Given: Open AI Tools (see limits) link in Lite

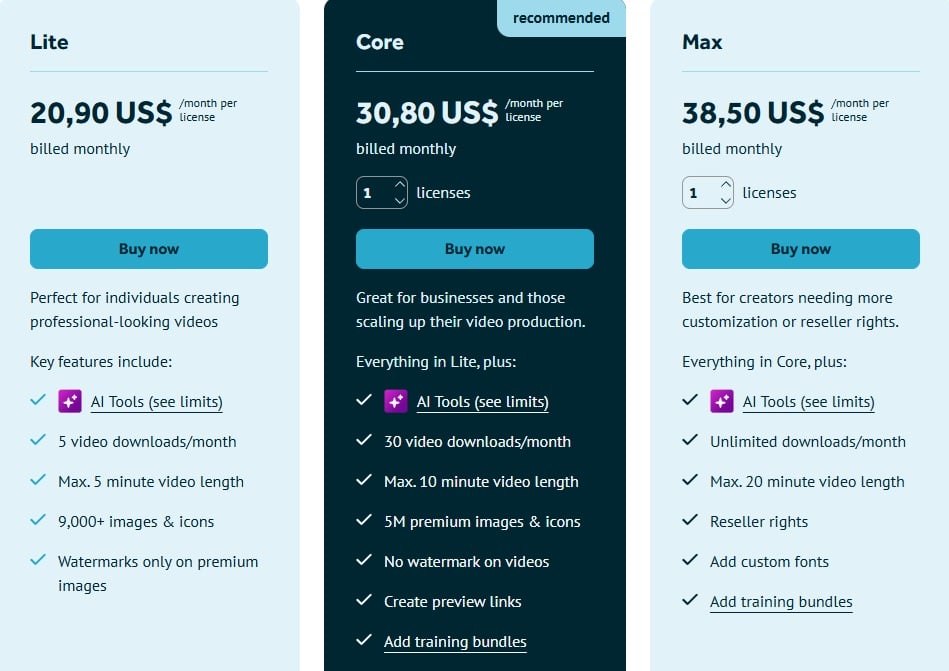Looking at the screenshot, I should click(156, 402).
